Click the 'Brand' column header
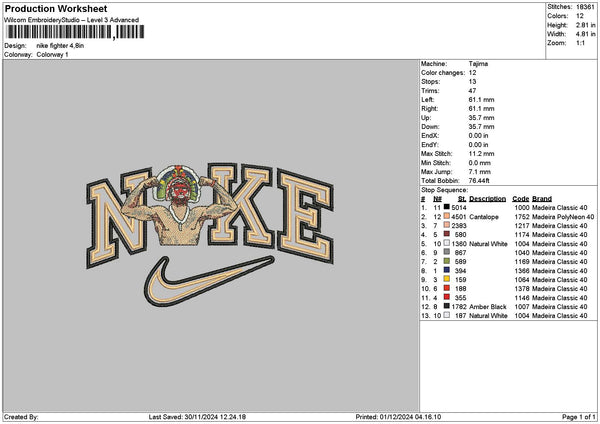The height and width of the screenshot is (424, 600). (542, 199)
